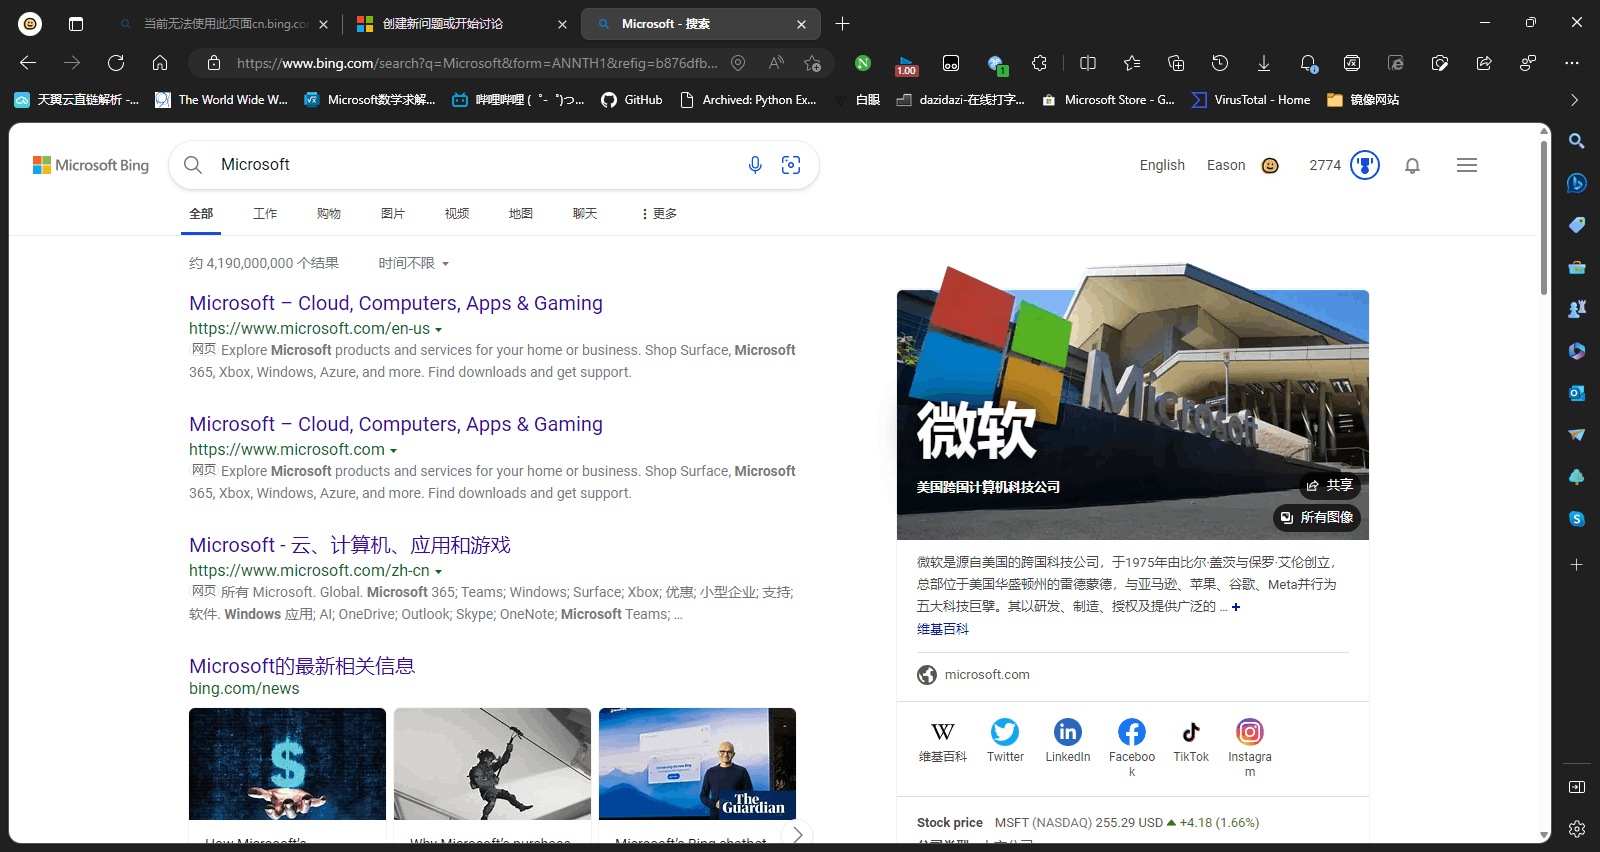Open browser home page
This screenshot has width=1600, height=852.
pyautogui.click(x=160, y=63)
